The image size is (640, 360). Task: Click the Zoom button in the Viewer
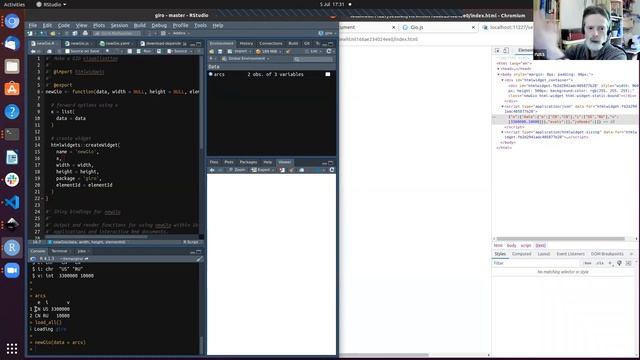click(237, 170)
